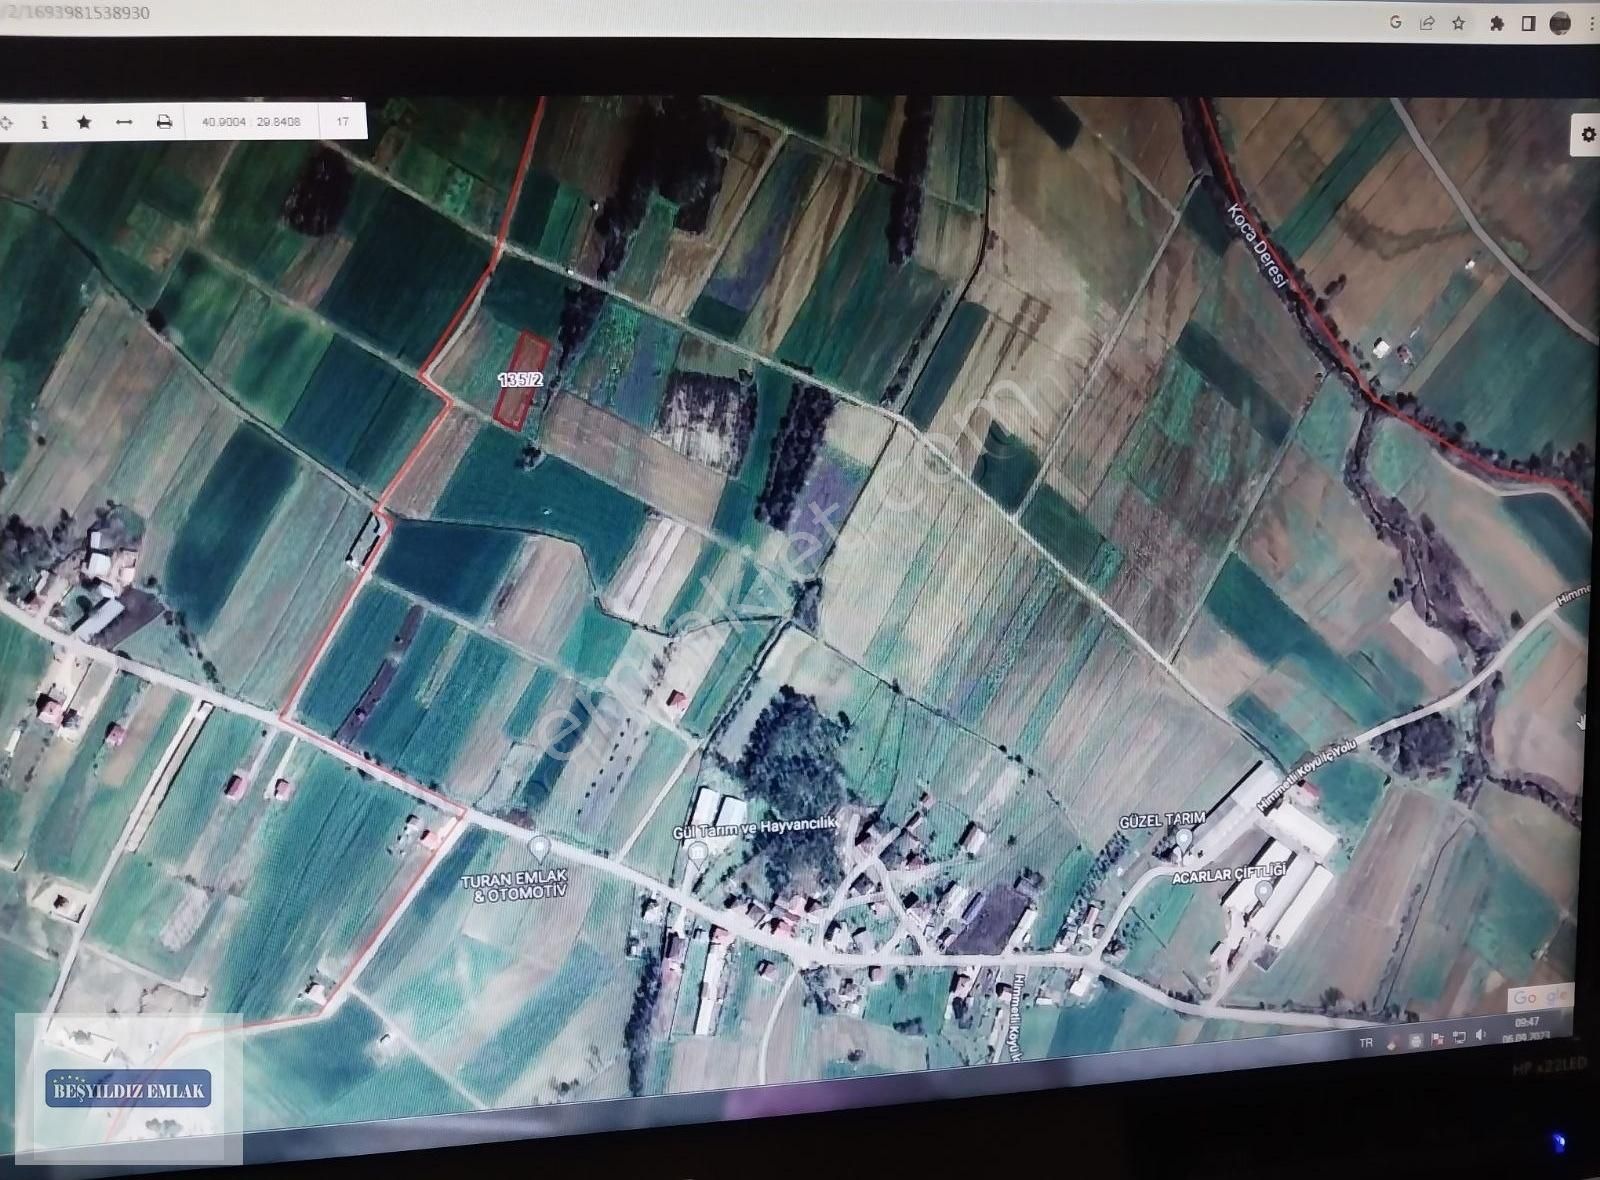Click the zoom level 17 indicator

343,122
